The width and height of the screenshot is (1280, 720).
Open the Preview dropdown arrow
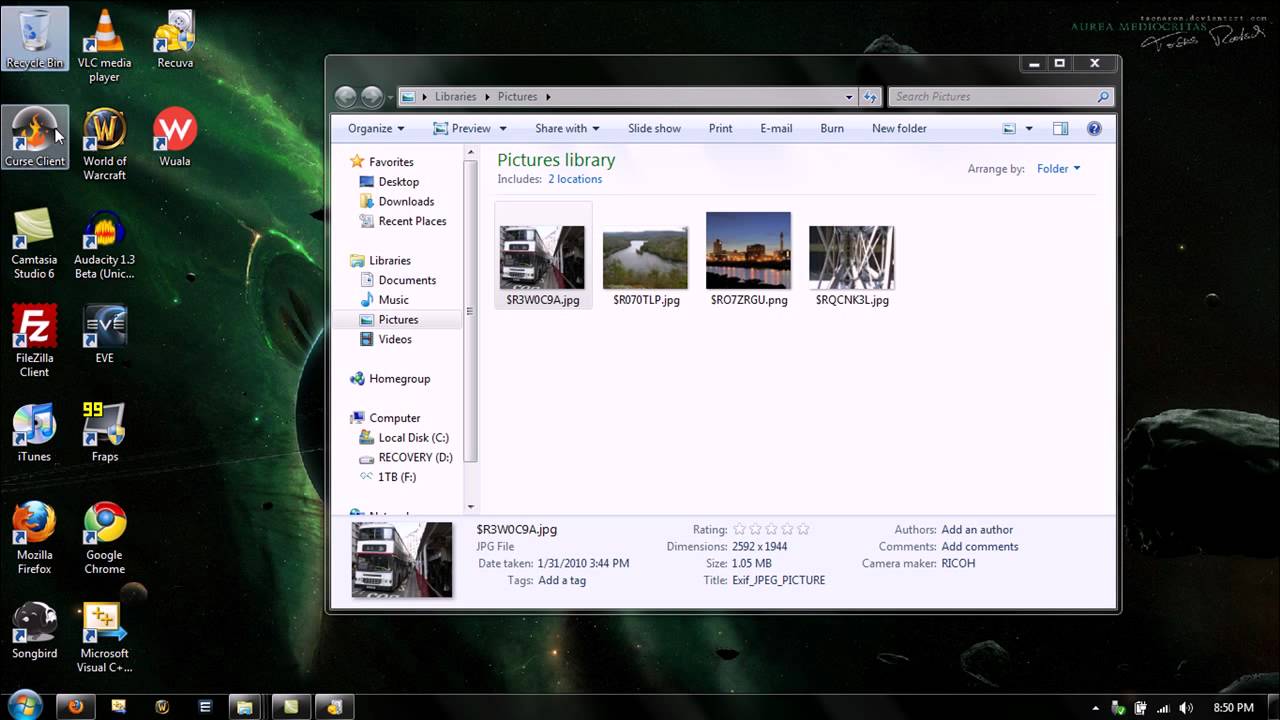(503, 128)
